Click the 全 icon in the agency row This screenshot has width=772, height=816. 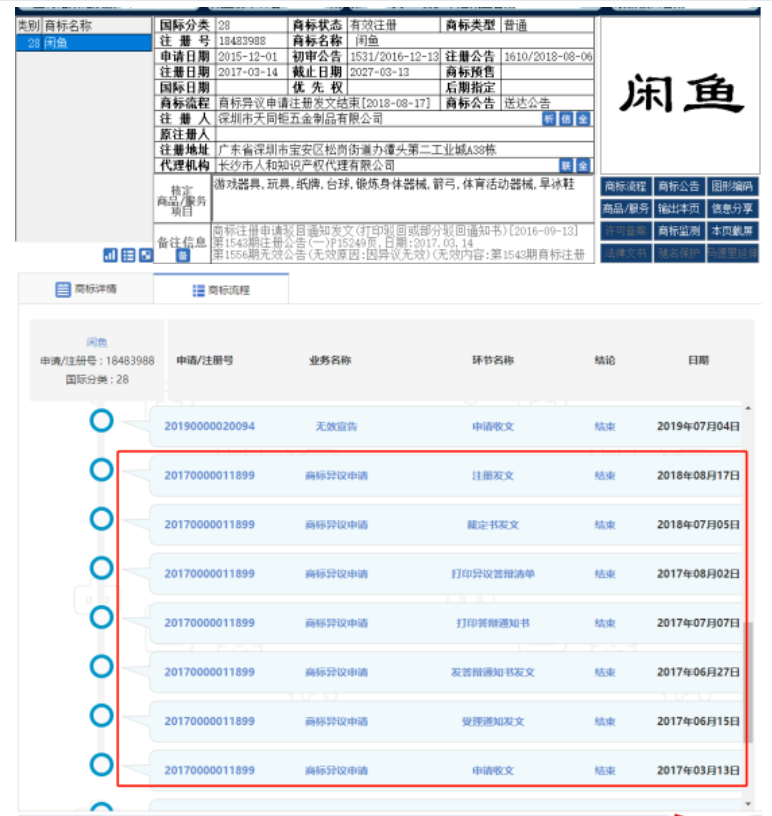coord(583,166)
